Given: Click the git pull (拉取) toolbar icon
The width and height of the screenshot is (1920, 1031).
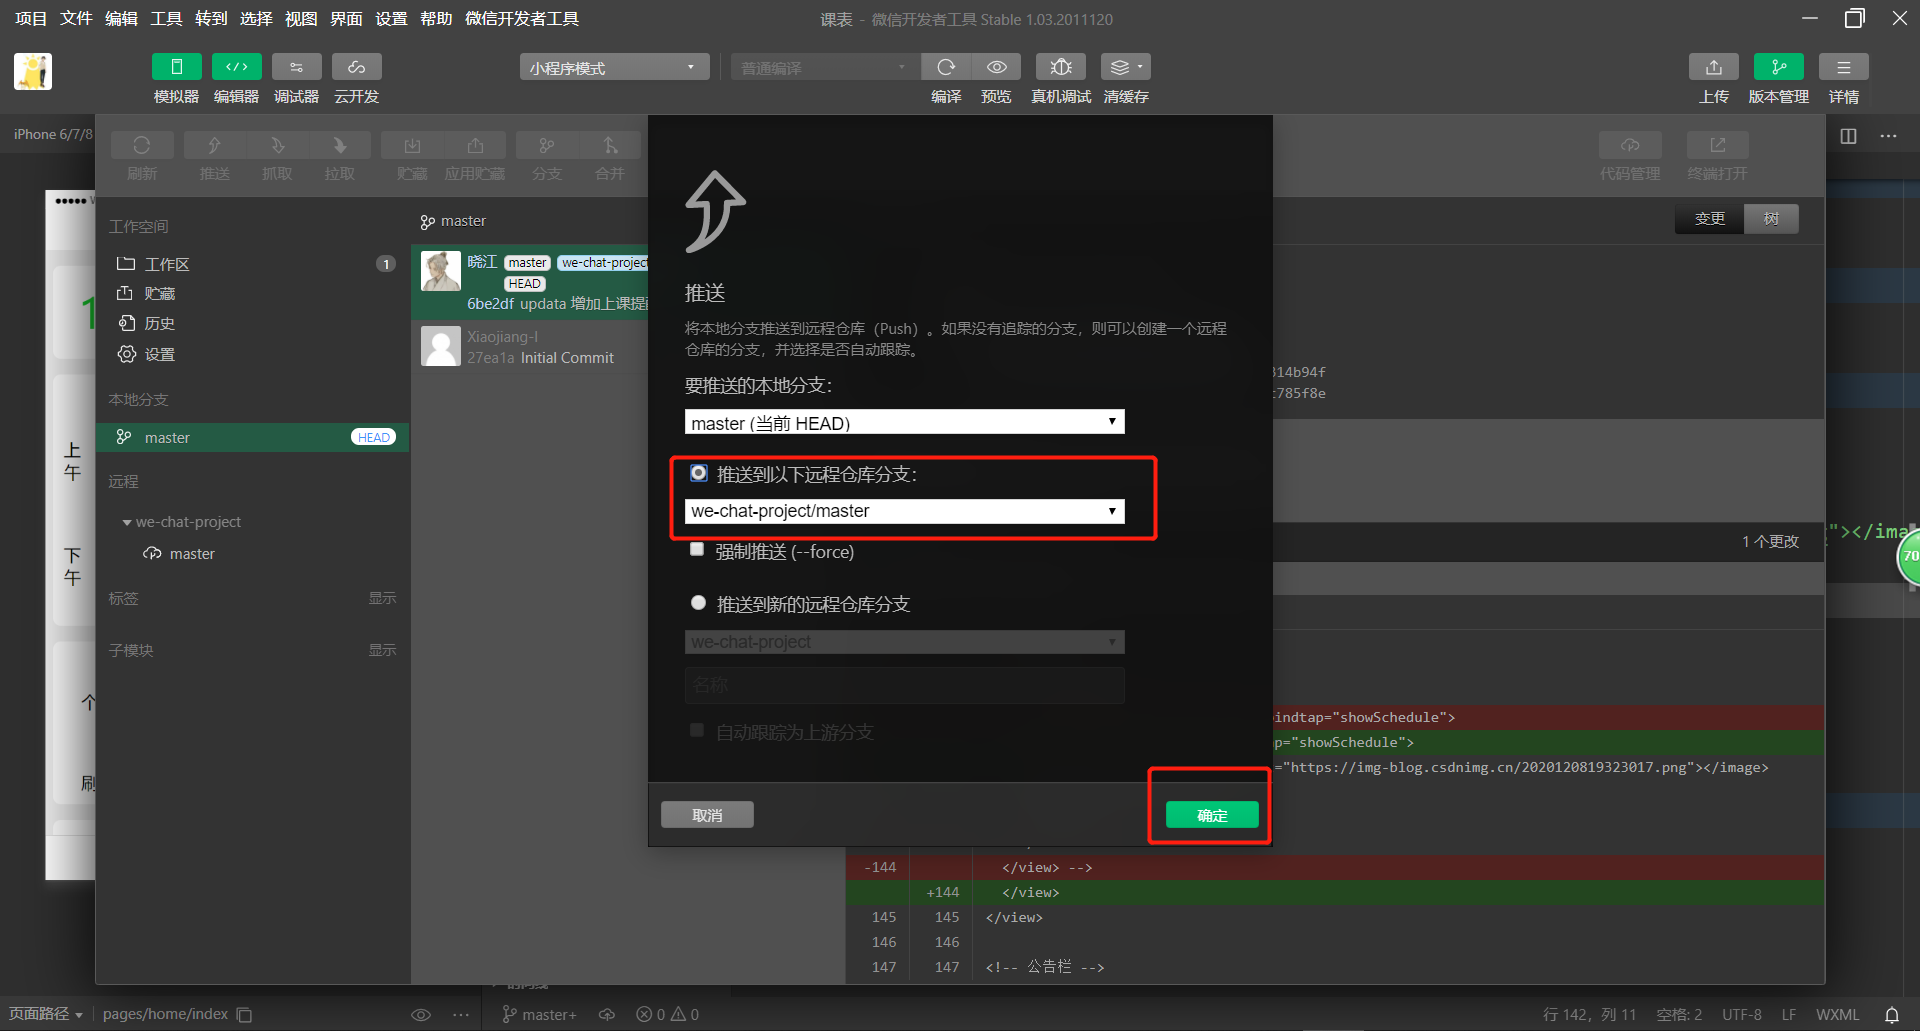Looking at the screenshot, I should point(339,145).
